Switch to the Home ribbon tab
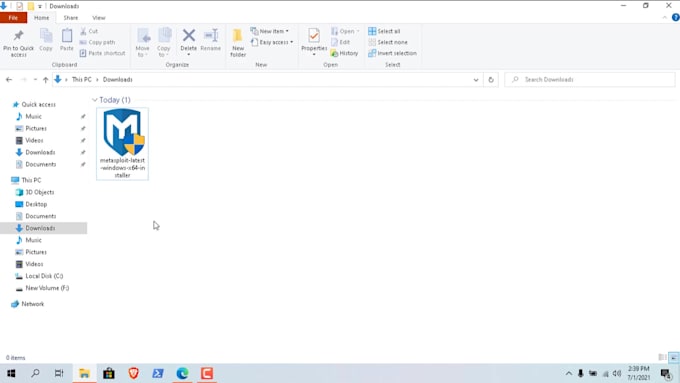The height and width of the screenshot is (383, 680). pyautogui.click(x=42, y=18)
